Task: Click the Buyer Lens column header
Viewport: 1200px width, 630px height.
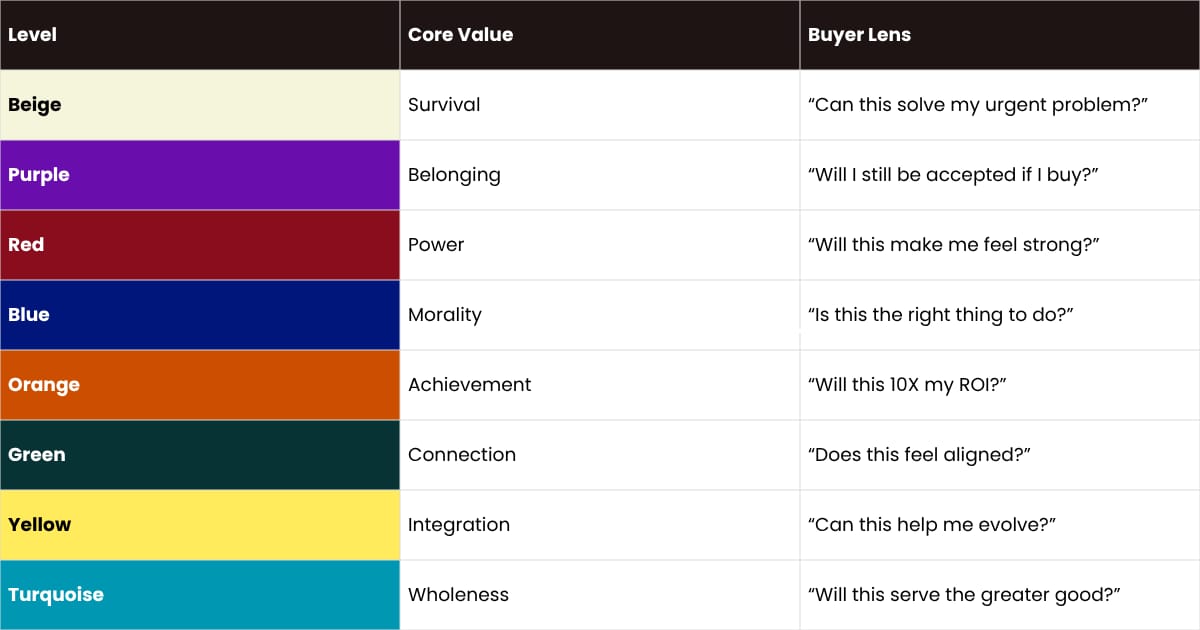Action: point(859,35)
